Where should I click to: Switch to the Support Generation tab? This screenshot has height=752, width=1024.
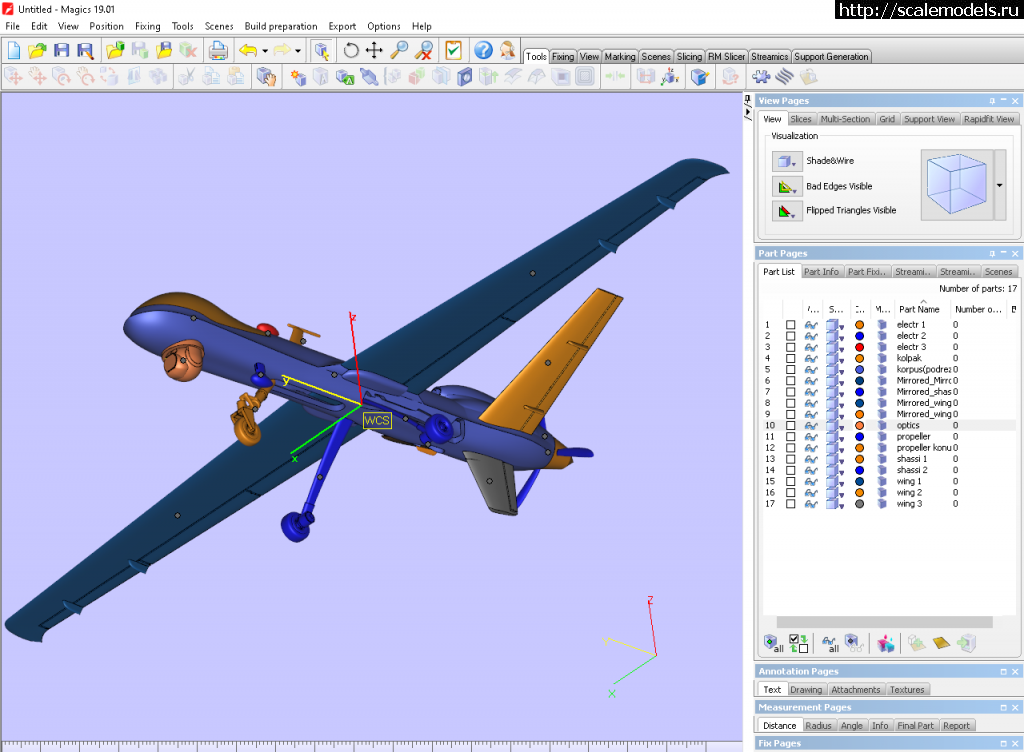[831, 57]
